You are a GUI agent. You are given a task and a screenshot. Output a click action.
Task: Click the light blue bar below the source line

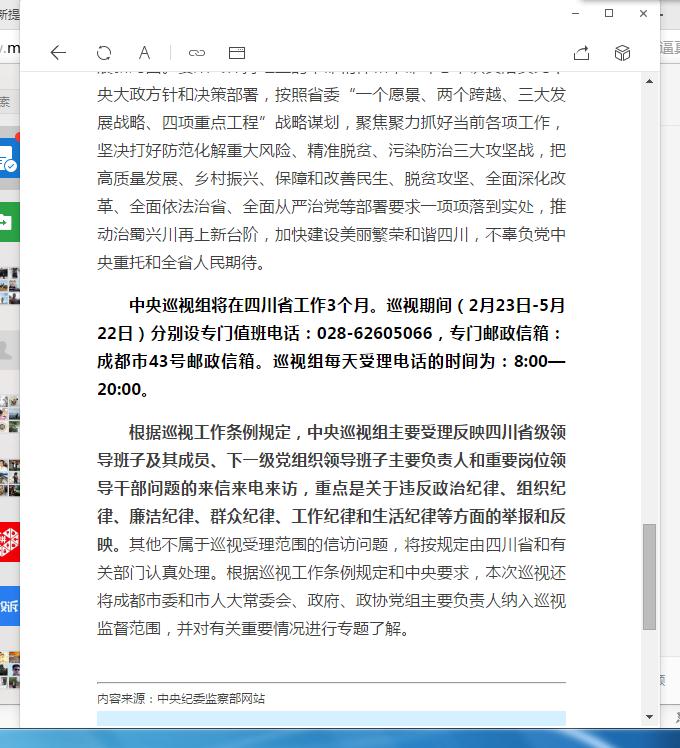pos(331,718)
